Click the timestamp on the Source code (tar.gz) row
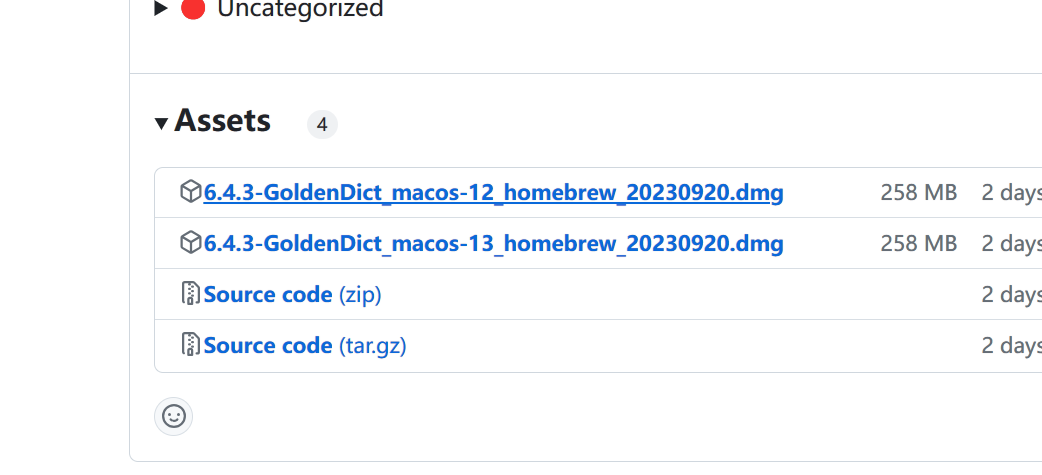 [x=1011, y=345]
